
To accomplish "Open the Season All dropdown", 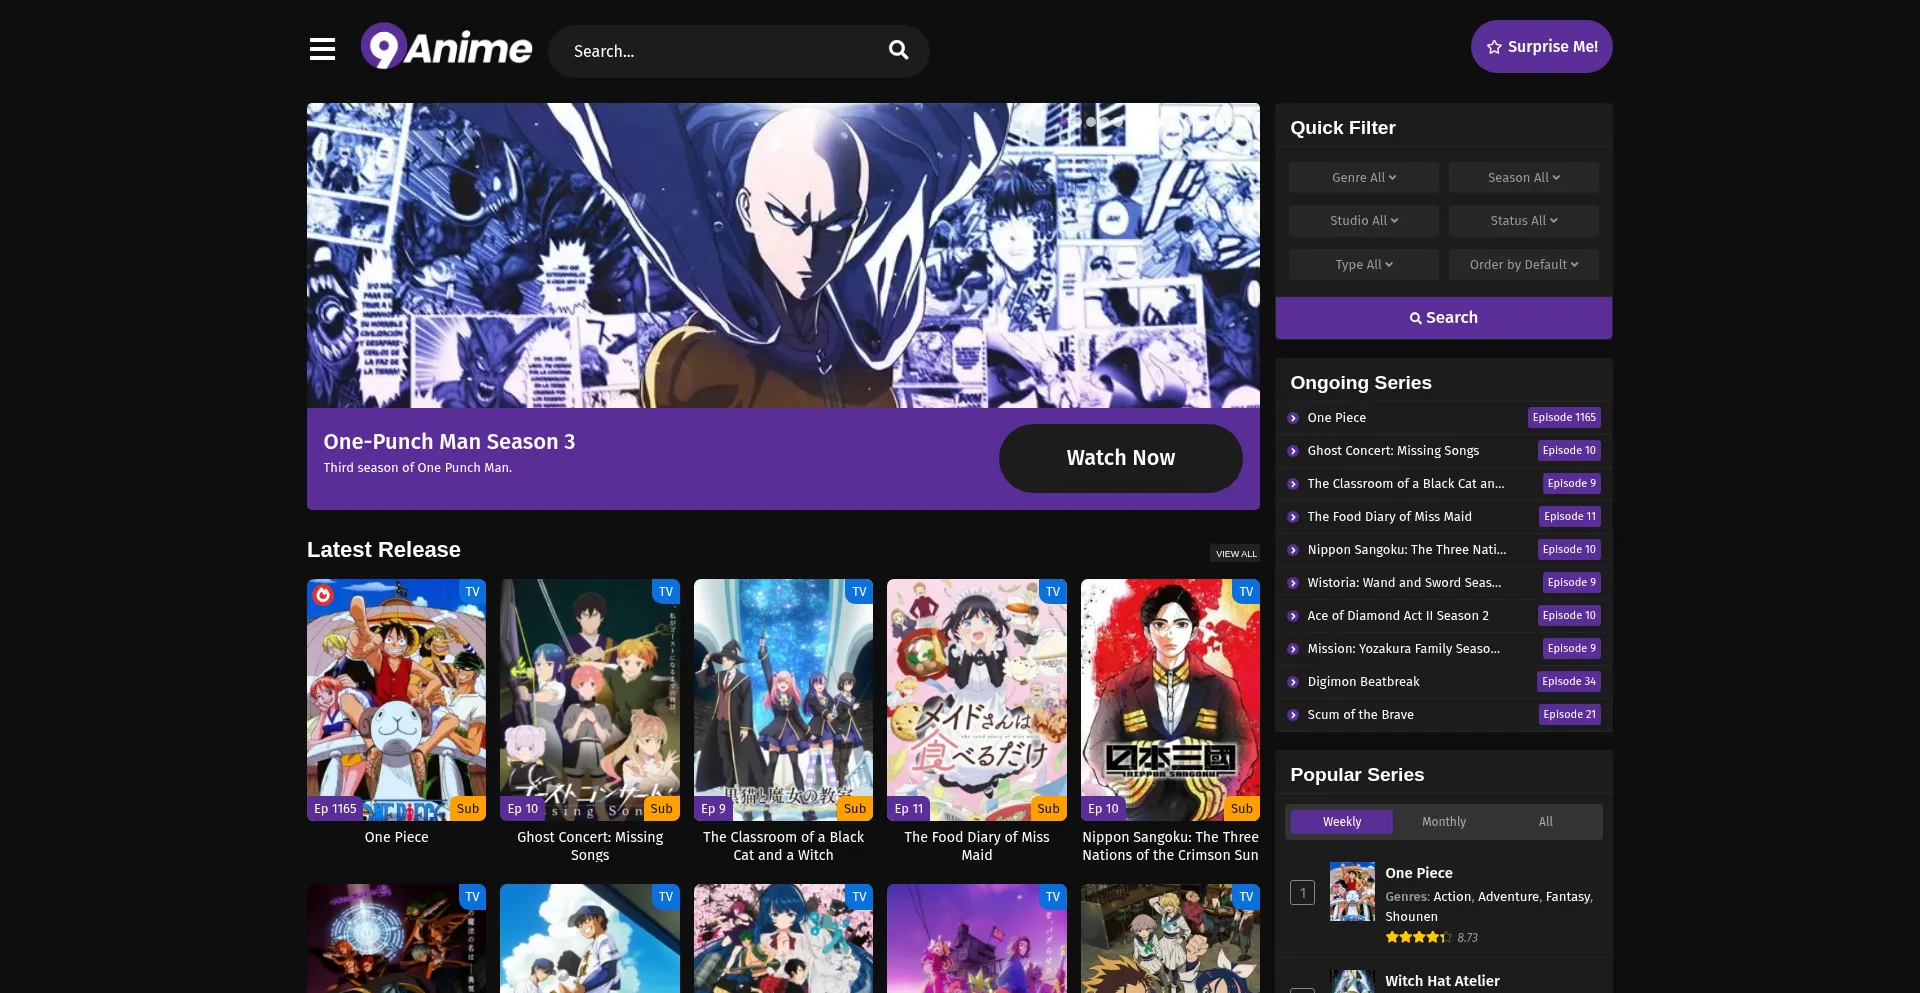I will (1523, 177).
